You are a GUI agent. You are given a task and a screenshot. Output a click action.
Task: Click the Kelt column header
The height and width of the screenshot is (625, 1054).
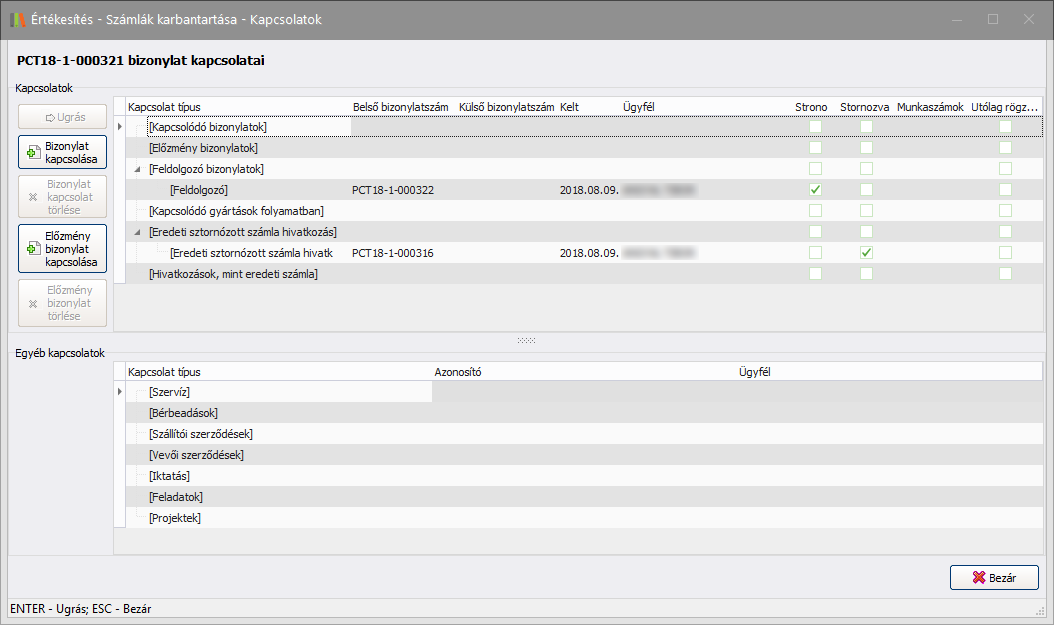click(x=570, y=107)
